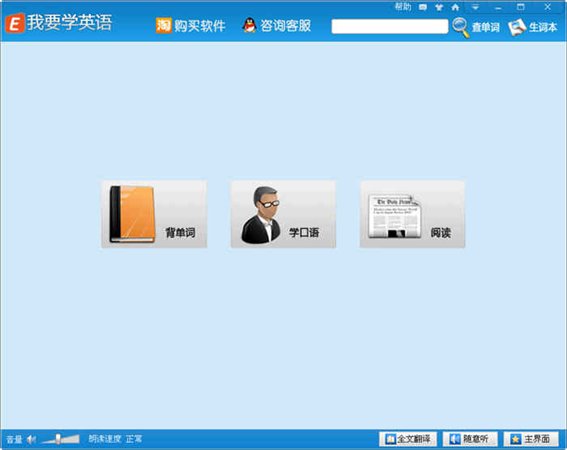The height and width of the screenshot is (450, 567).
Task: Click the 我要学英语 title text
Action: click(69, 22)
